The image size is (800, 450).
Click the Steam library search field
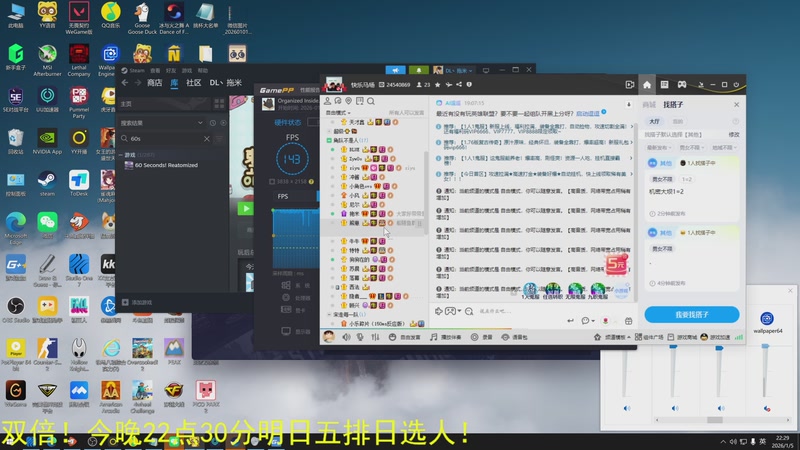pyautogui.click(x=166, y=139)
